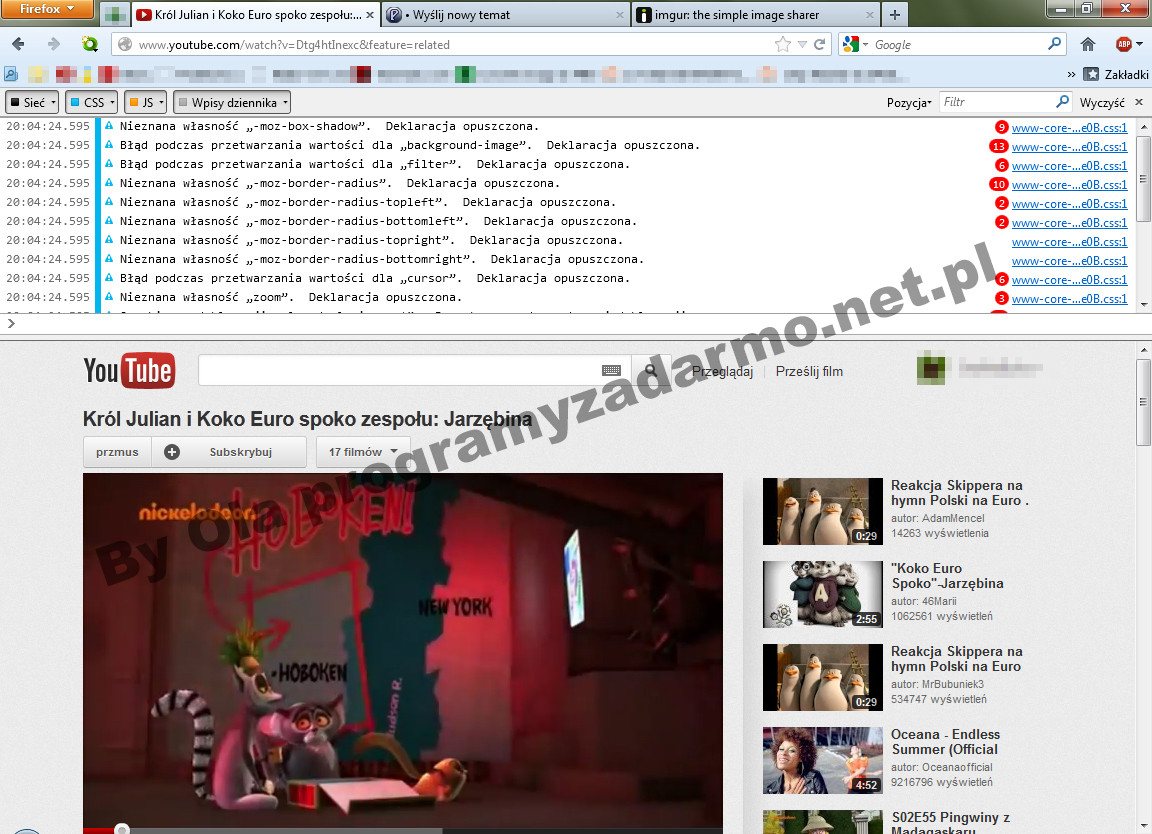Show more bookmarks with the chevron overflow
Image resolution: width=1152 pixels, height=834 pixels.
point(1070,74)
